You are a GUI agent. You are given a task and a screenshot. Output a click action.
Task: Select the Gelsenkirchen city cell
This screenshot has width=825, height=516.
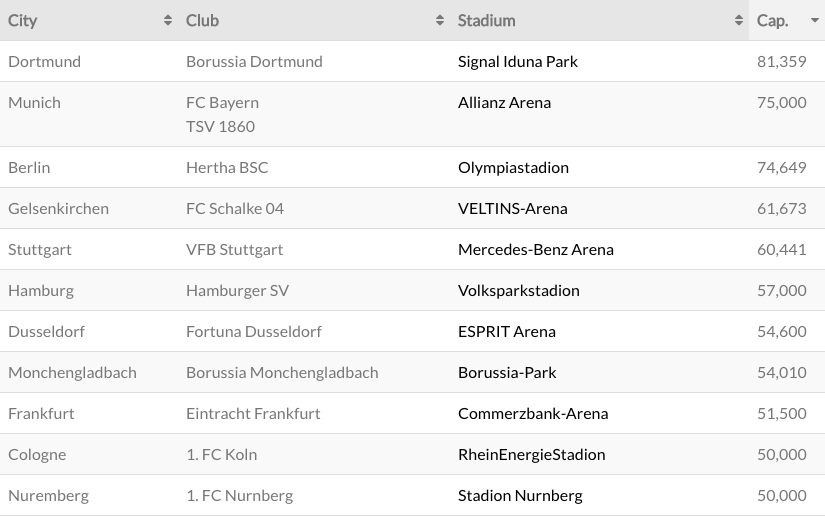point(58,209)
